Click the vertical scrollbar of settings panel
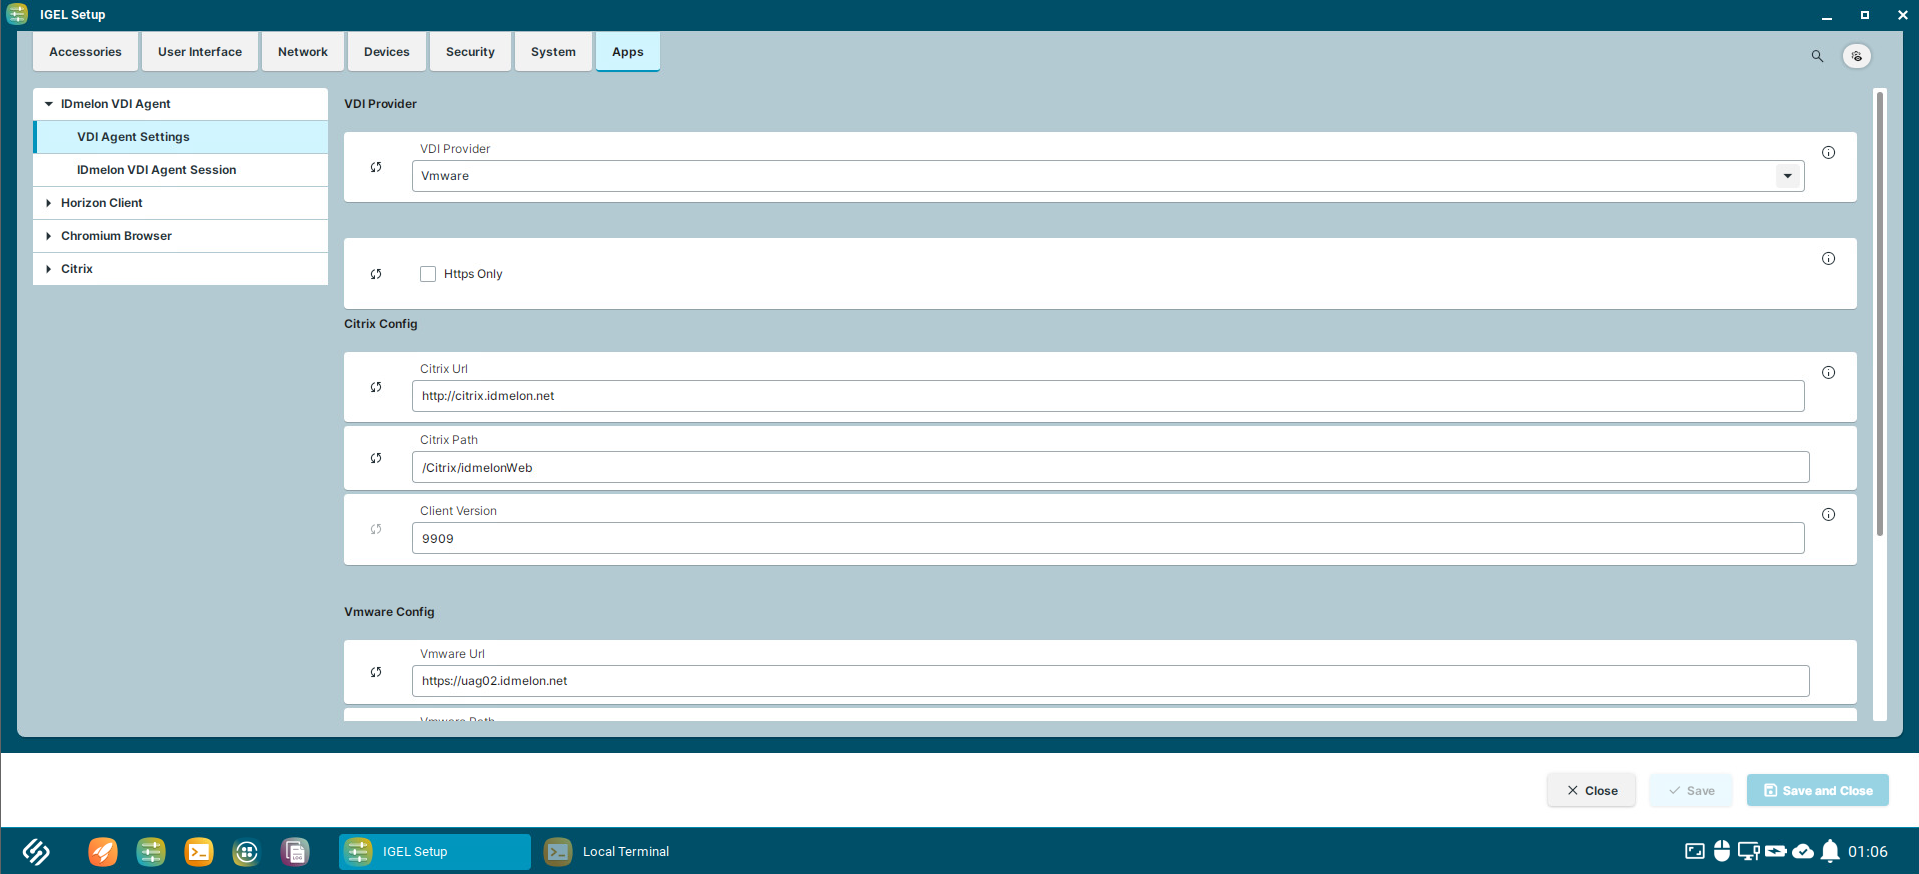 [1880, 313]
